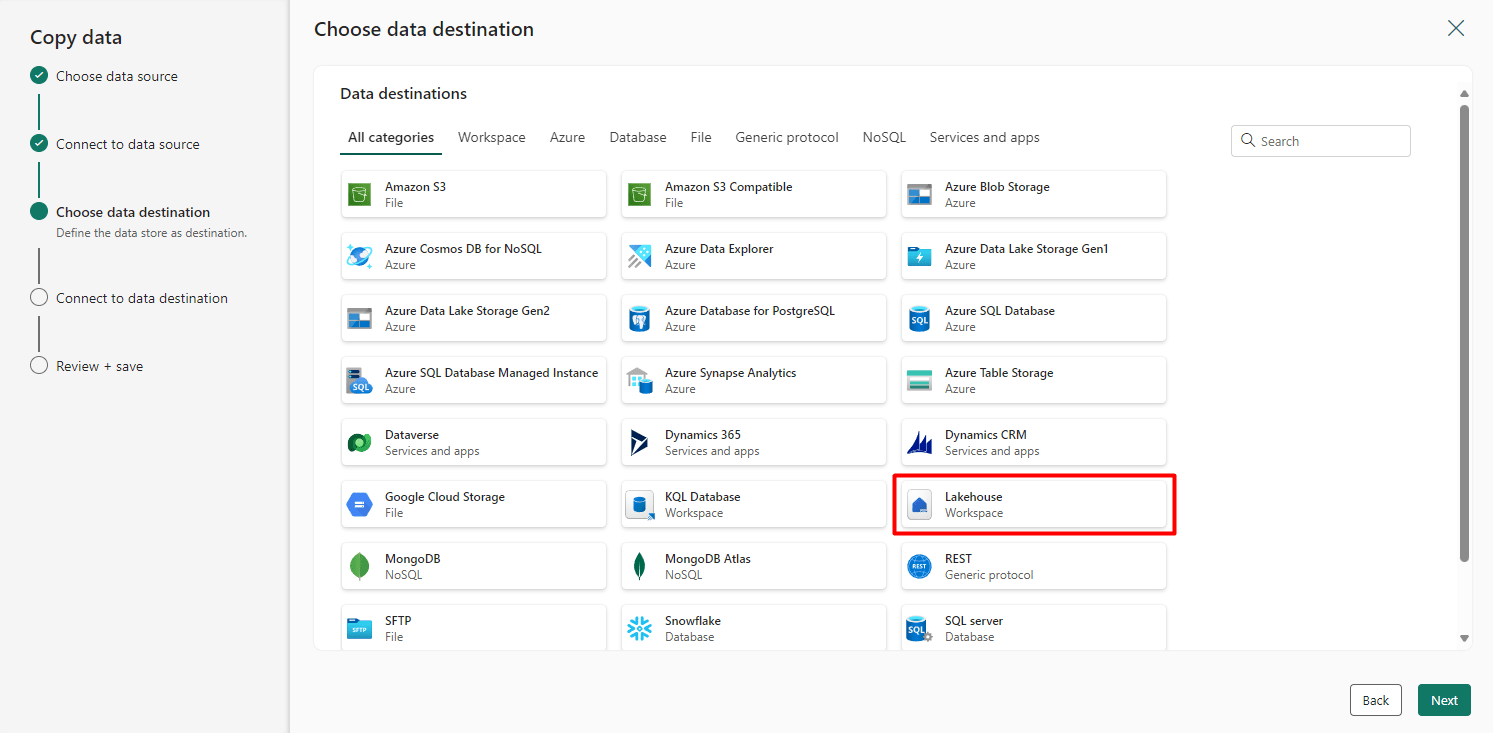Click the scroll down arrow of destination list
This screenshot has width=1493, height=733.
[x=1464, y=638]
